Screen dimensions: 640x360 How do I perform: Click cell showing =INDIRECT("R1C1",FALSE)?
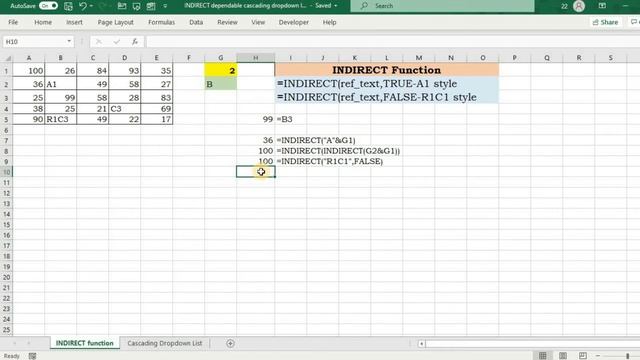330,162
